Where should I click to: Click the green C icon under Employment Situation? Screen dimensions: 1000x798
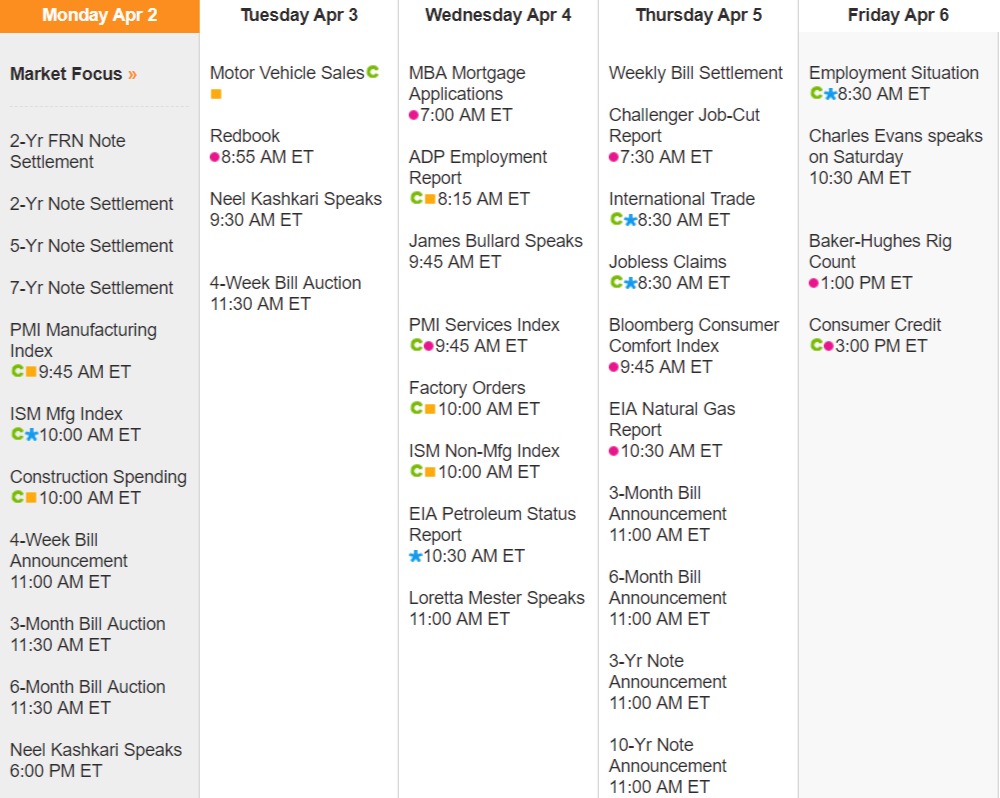(816, 94)
